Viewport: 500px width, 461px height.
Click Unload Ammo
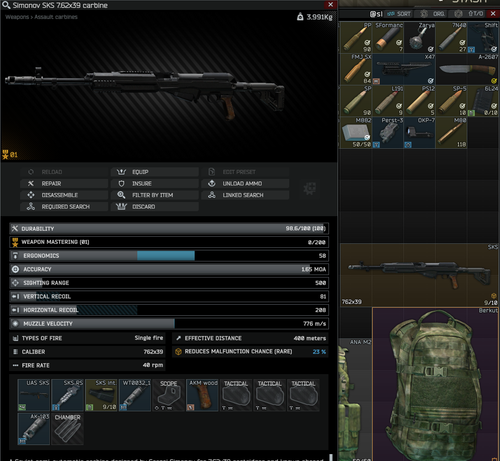click(x=245, y=184)
